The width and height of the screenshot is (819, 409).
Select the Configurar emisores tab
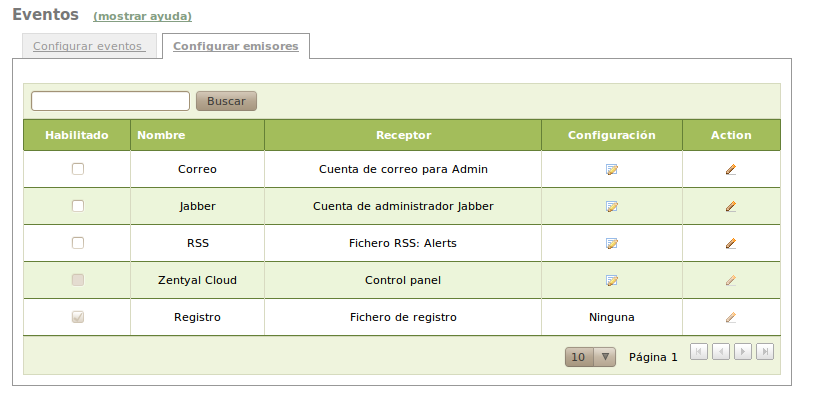[236, 46]
